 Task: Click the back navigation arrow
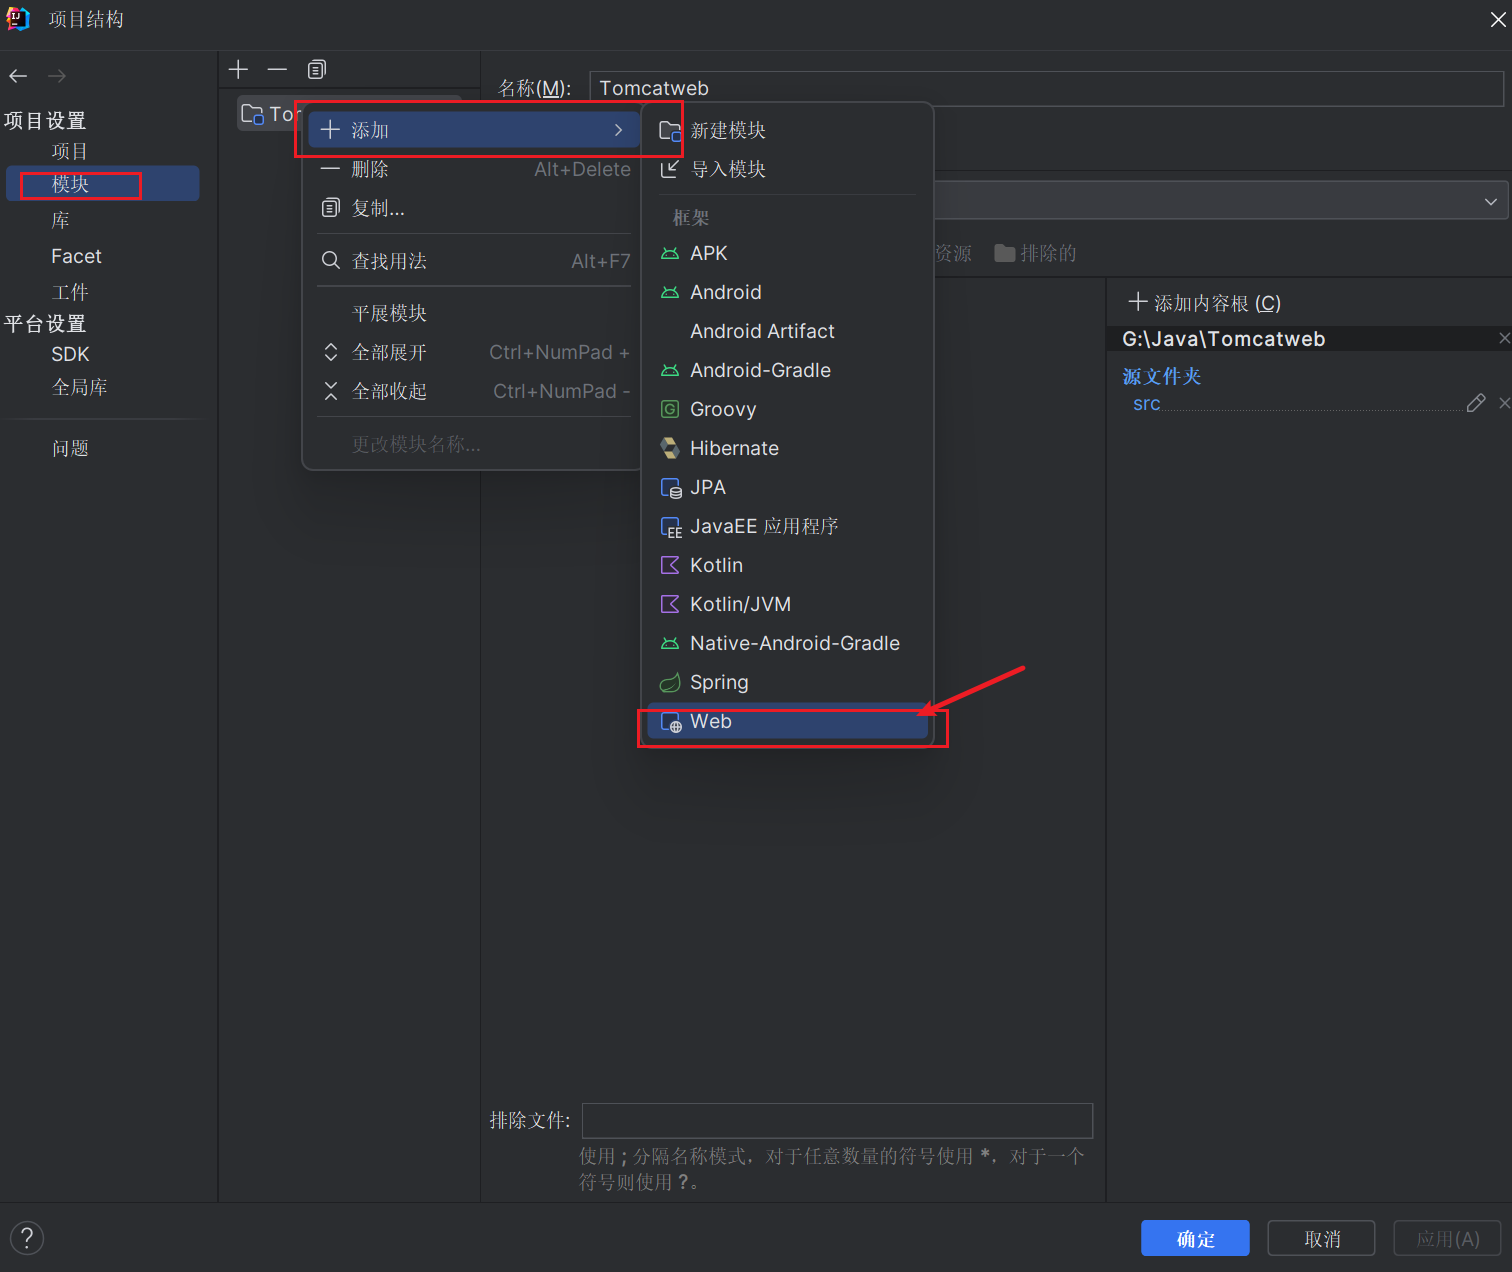[x=18, y=76]
